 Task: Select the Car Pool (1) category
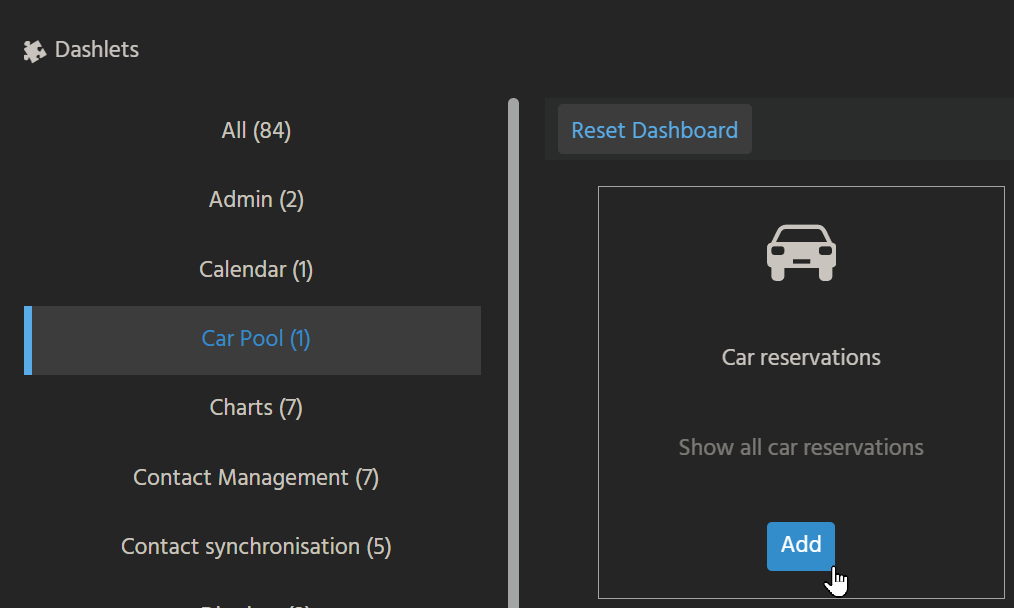[256, 339]
